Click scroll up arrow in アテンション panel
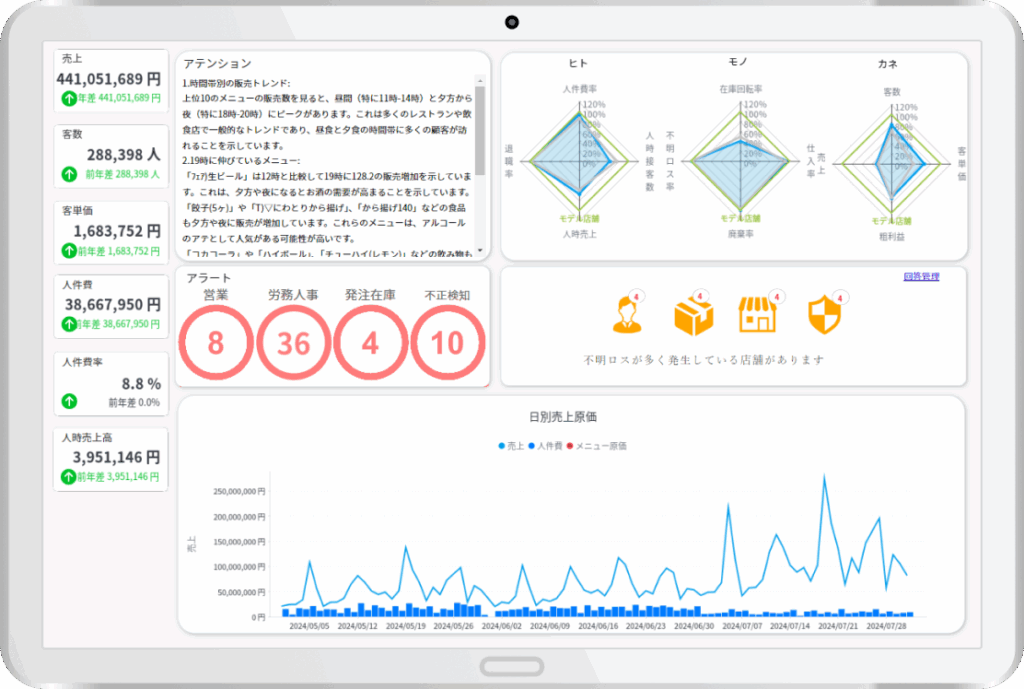Viewport: 1024px width, 689px height. point(480,80)
